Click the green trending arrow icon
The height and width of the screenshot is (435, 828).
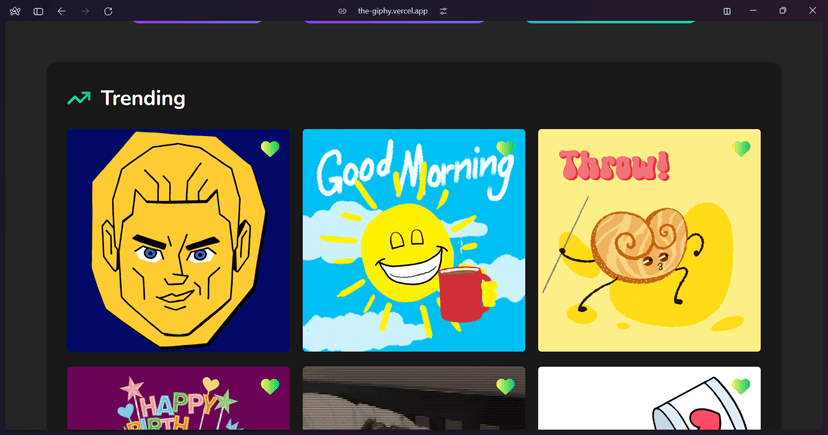click(x=79, y=98)
